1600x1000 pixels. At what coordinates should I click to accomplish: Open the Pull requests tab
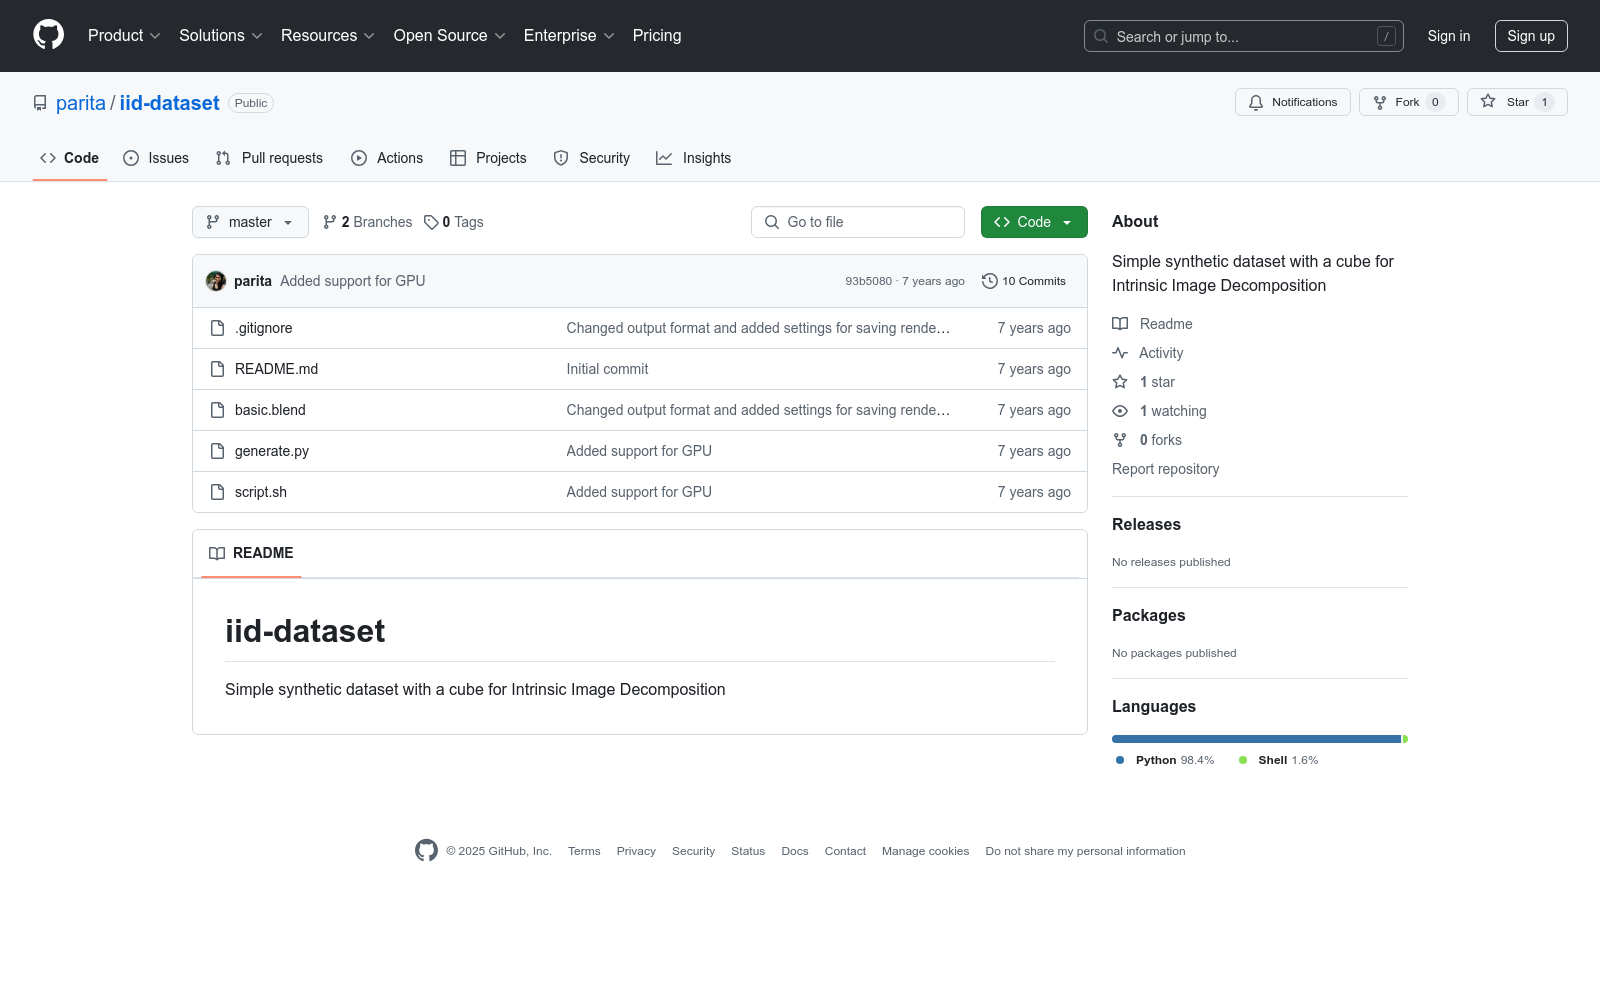coord(269,158)
